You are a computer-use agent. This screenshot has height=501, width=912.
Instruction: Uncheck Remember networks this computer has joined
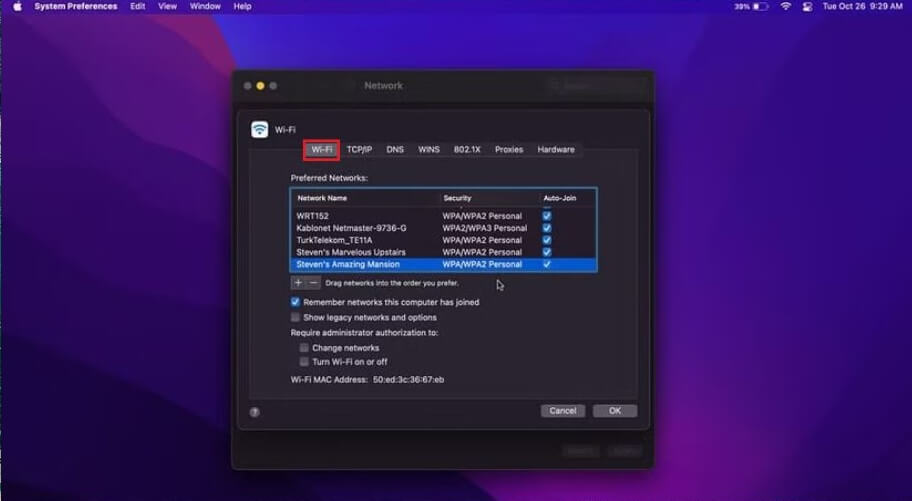click(x=295, y=302)
